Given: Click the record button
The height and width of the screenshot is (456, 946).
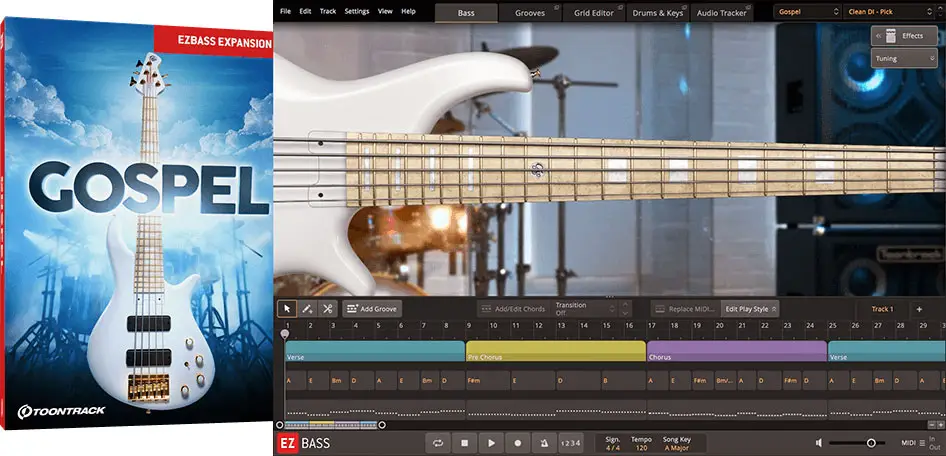Looking at the screenshot, I should tap(517, 443).
